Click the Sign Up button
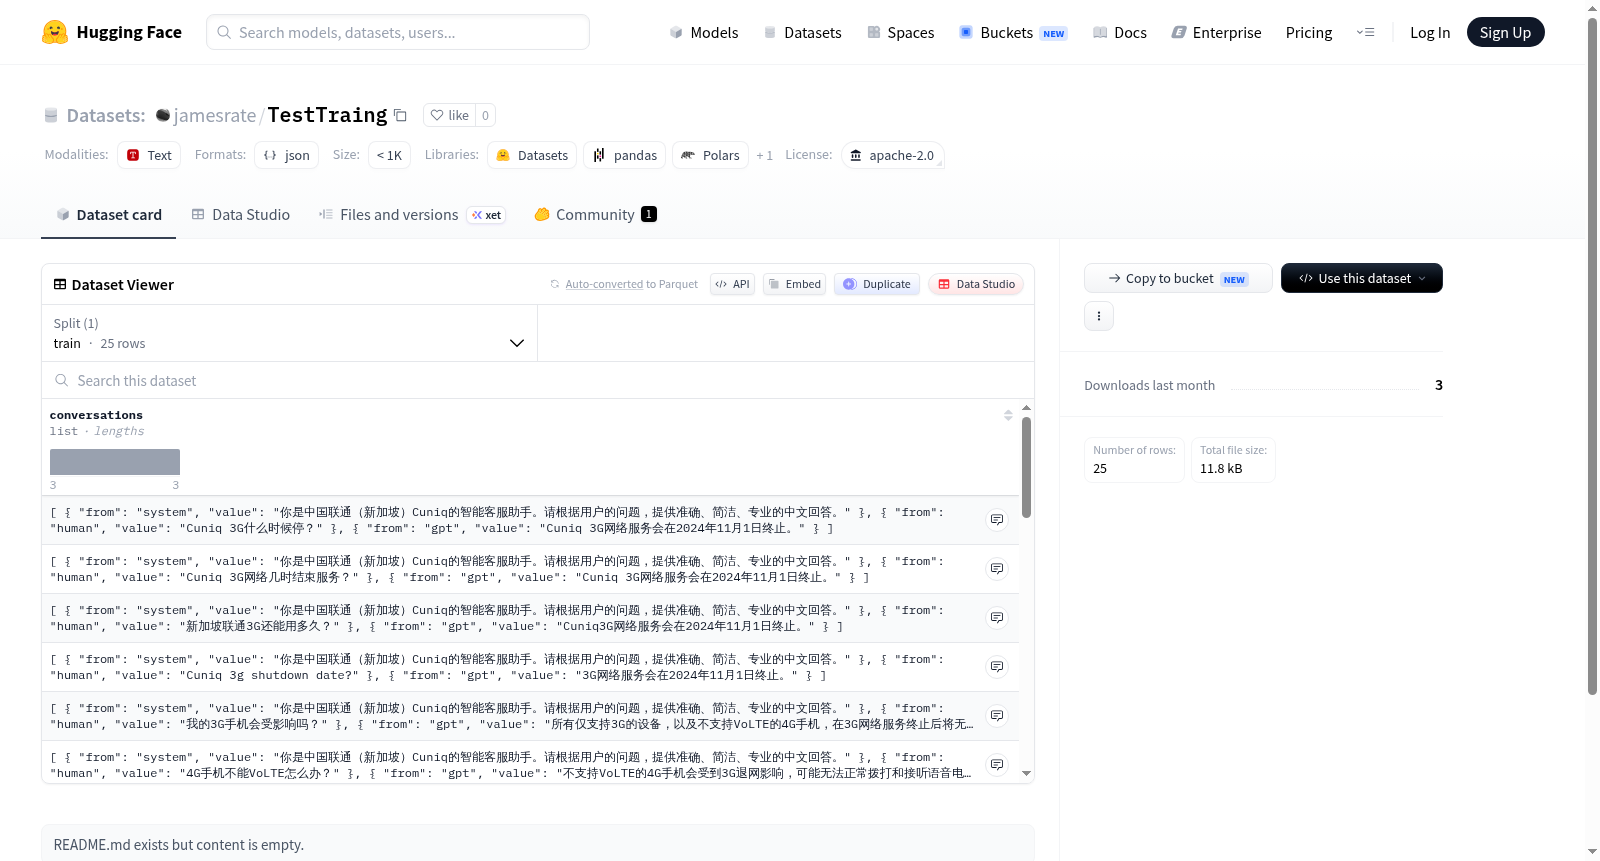This screenshot has height=861, width=1600. (1505, 32)
